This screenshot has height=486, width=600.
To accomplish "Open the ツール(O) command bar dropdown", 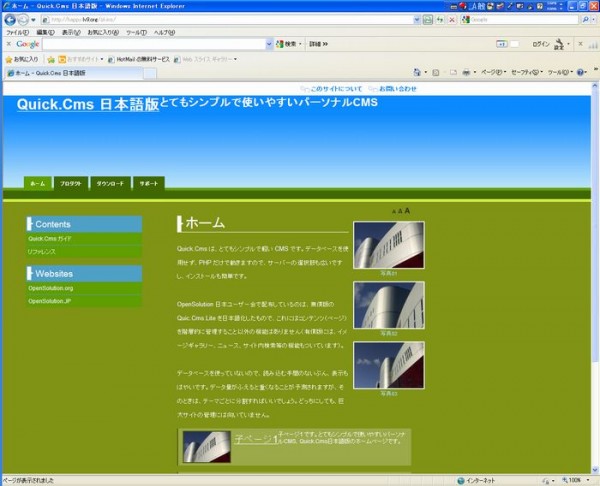I will coord(558,73).
